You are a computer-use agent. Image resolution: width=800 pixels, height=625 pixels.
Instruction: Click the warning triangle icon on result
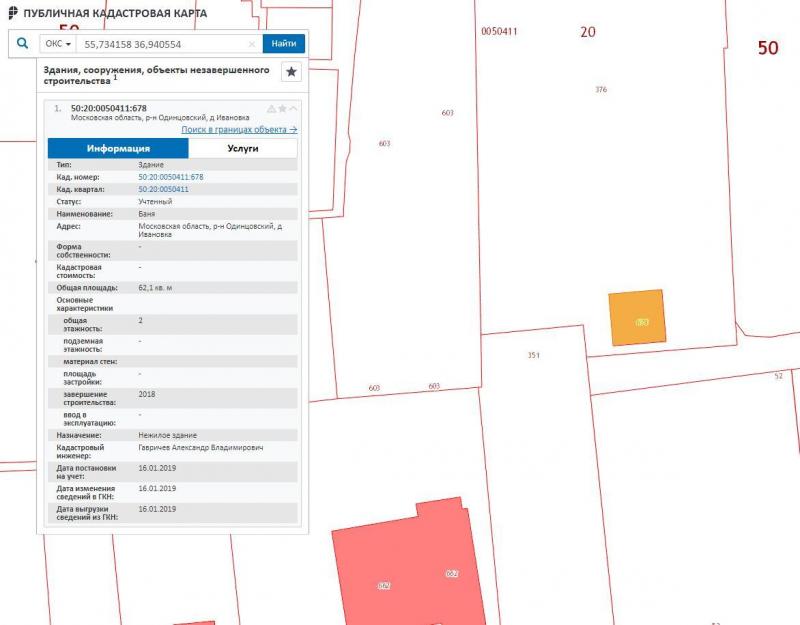tap(271, 109)
